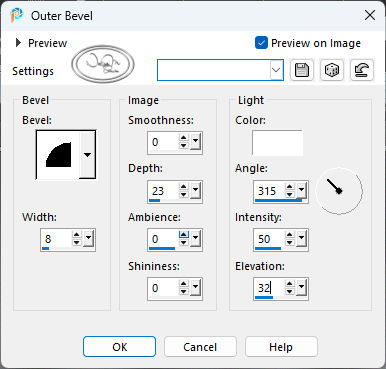
Task: Open the Angle slider dropdown arrow
Action: pos(301,191)
